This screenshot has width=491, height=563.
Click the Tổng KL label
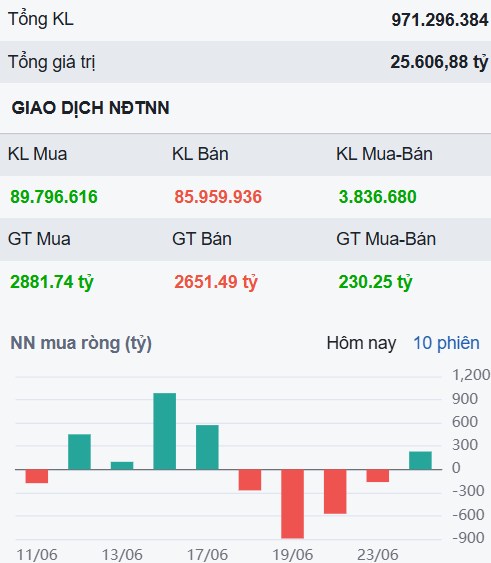(41, 19)
